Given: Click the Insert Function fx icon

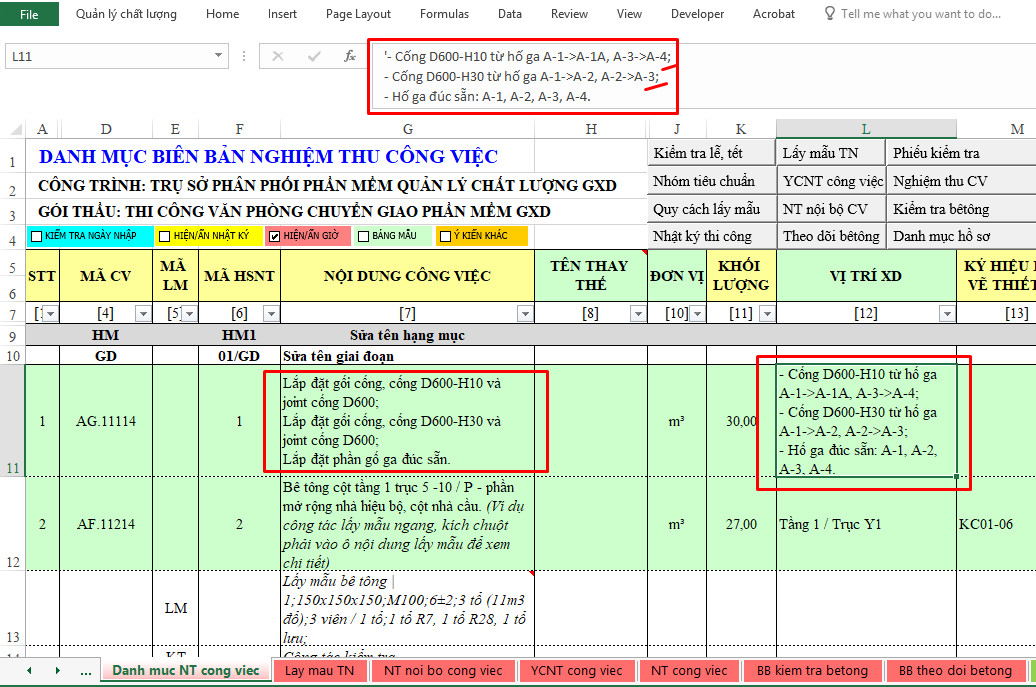Looking at the screenshot, I should click(350, 57).
